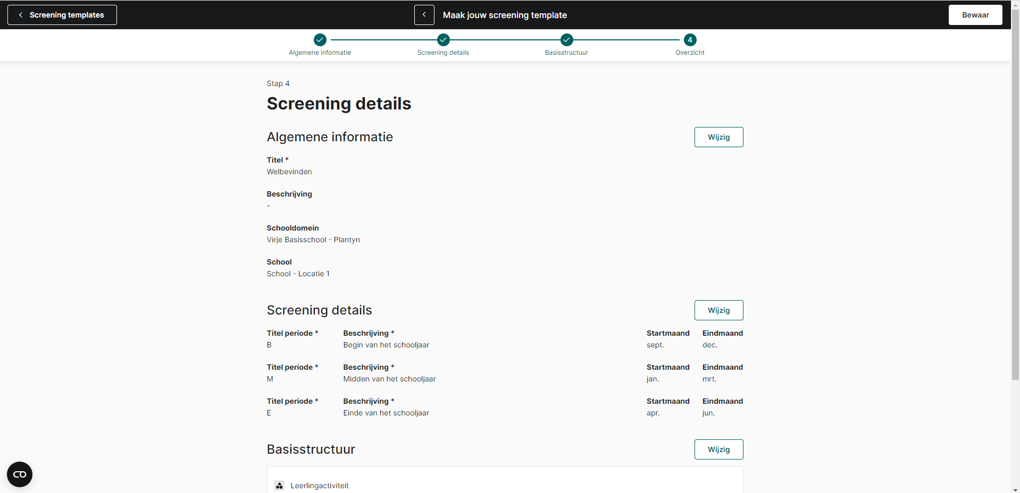This screenshot has height=493, width=1020.
Task: Click the Basisstructuur section heading
Action: 311,449
